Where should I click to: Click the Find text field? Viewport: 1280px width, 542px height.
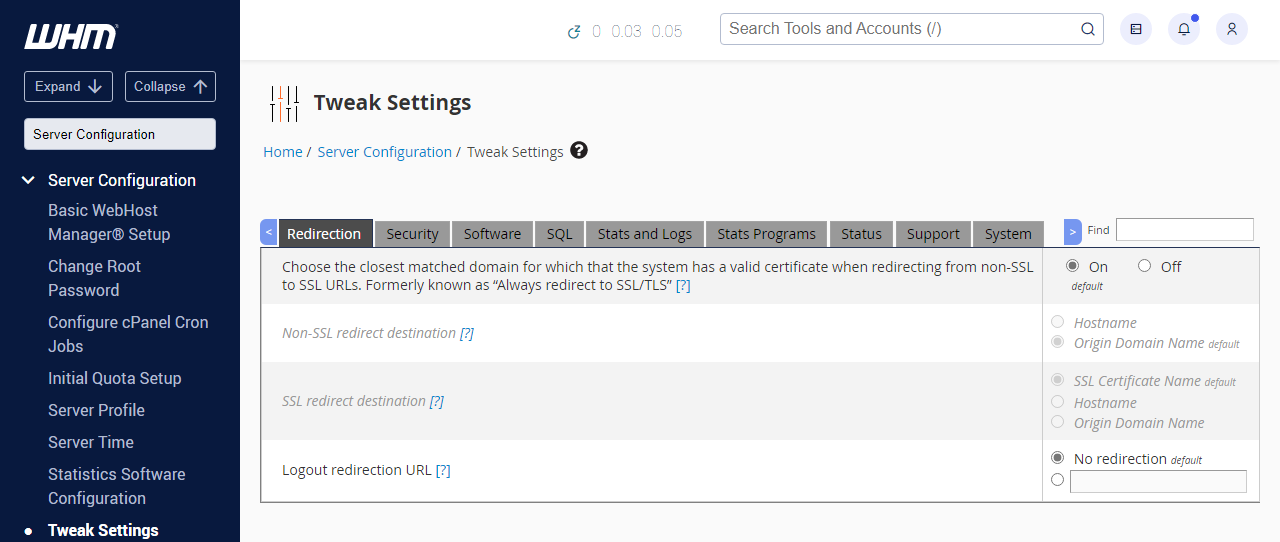pyautogui.click(x=1184, y=229)
